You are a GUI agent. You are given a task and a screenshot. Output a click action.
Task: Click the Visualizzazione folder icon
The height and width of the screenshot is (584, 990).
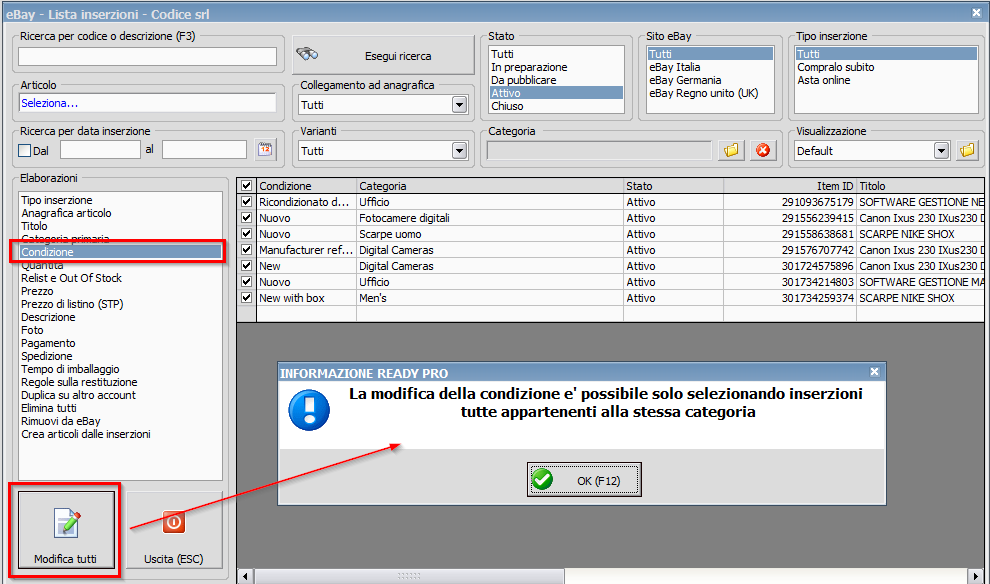(967, 150)
